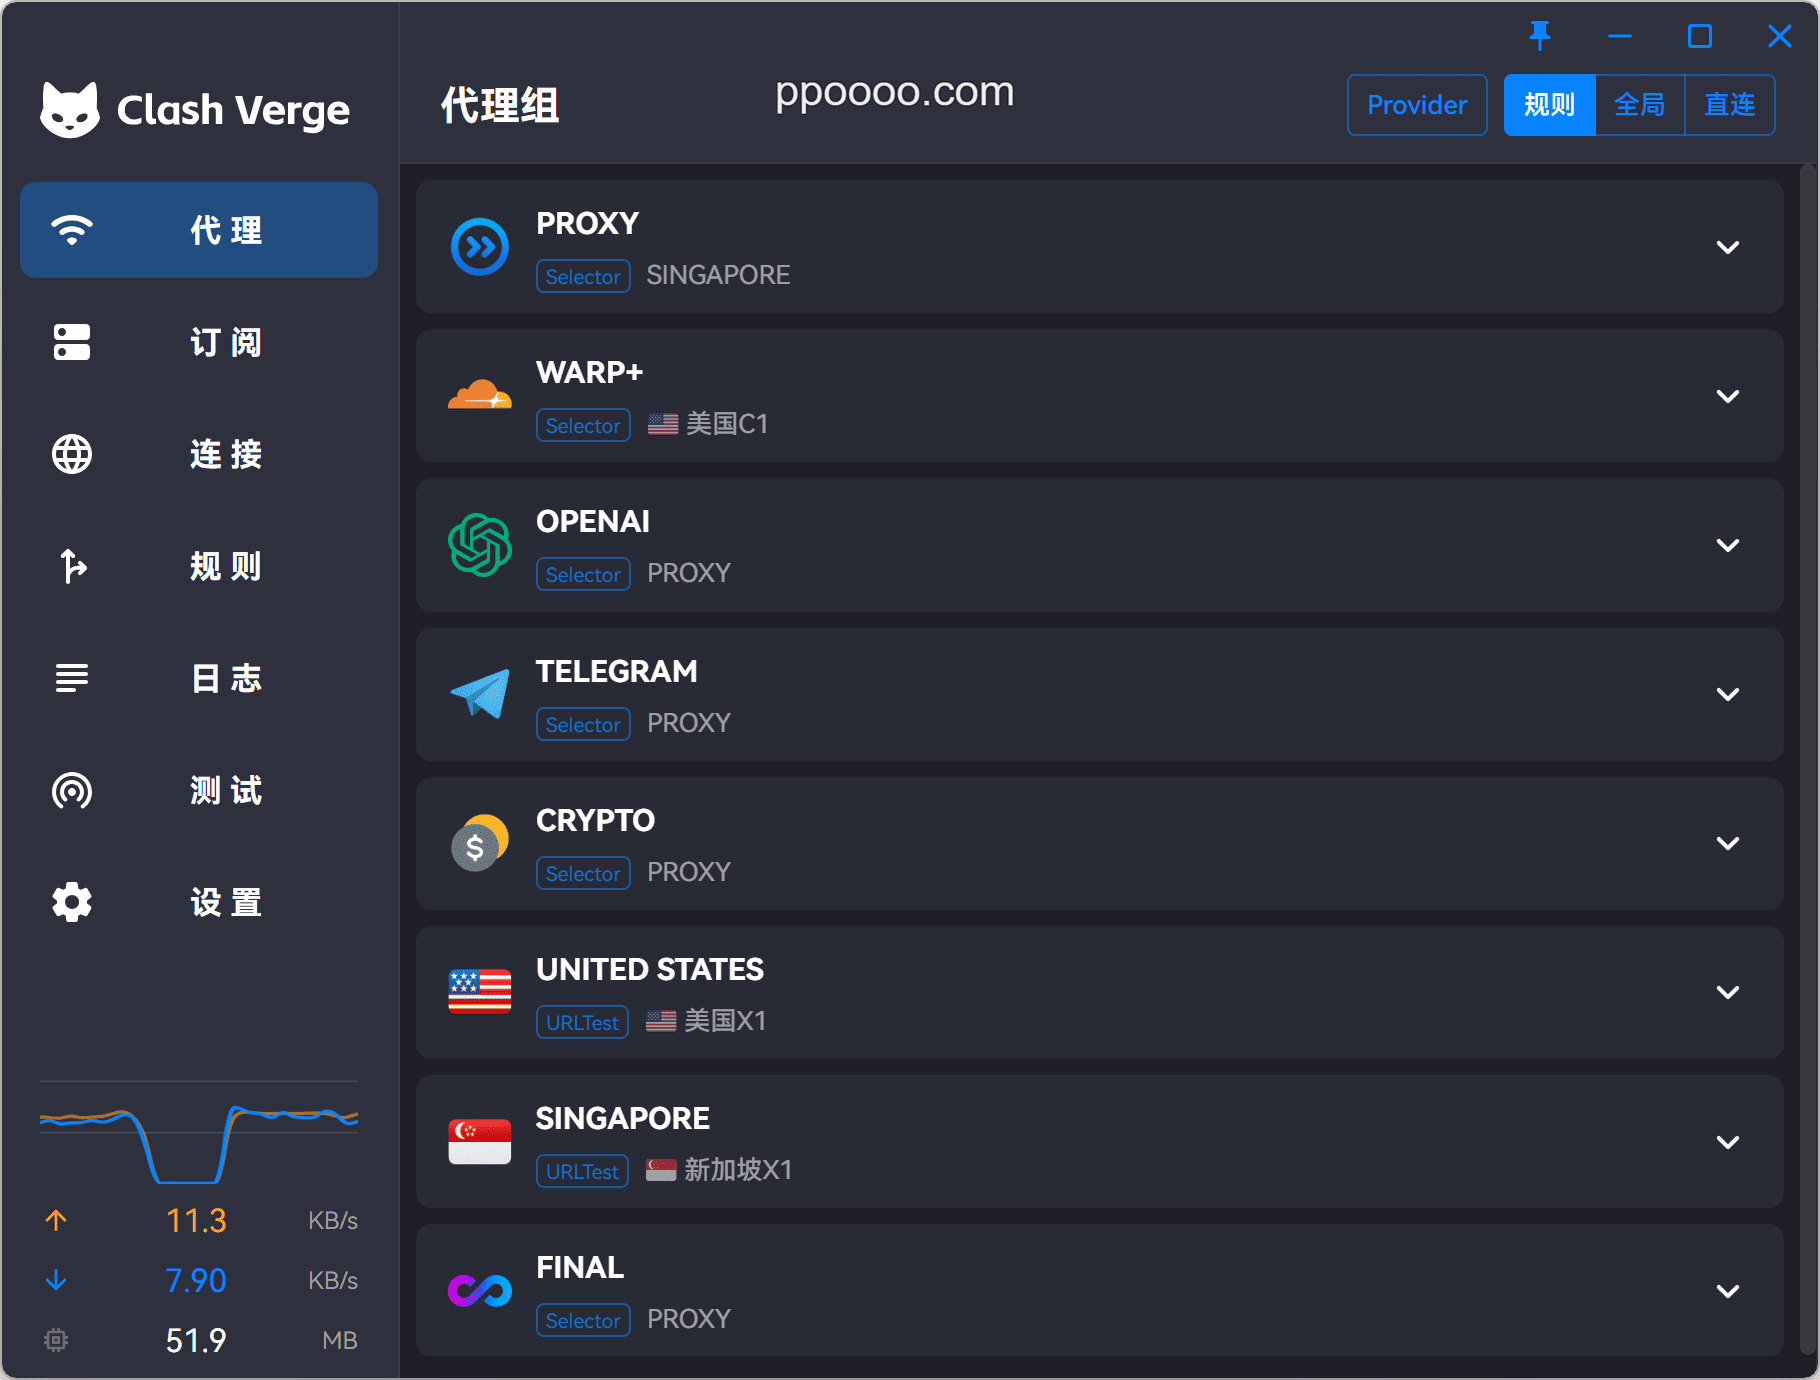Open the 订阅 sidebar page
Screen dimensions: 1820x1380
(199, 342)
